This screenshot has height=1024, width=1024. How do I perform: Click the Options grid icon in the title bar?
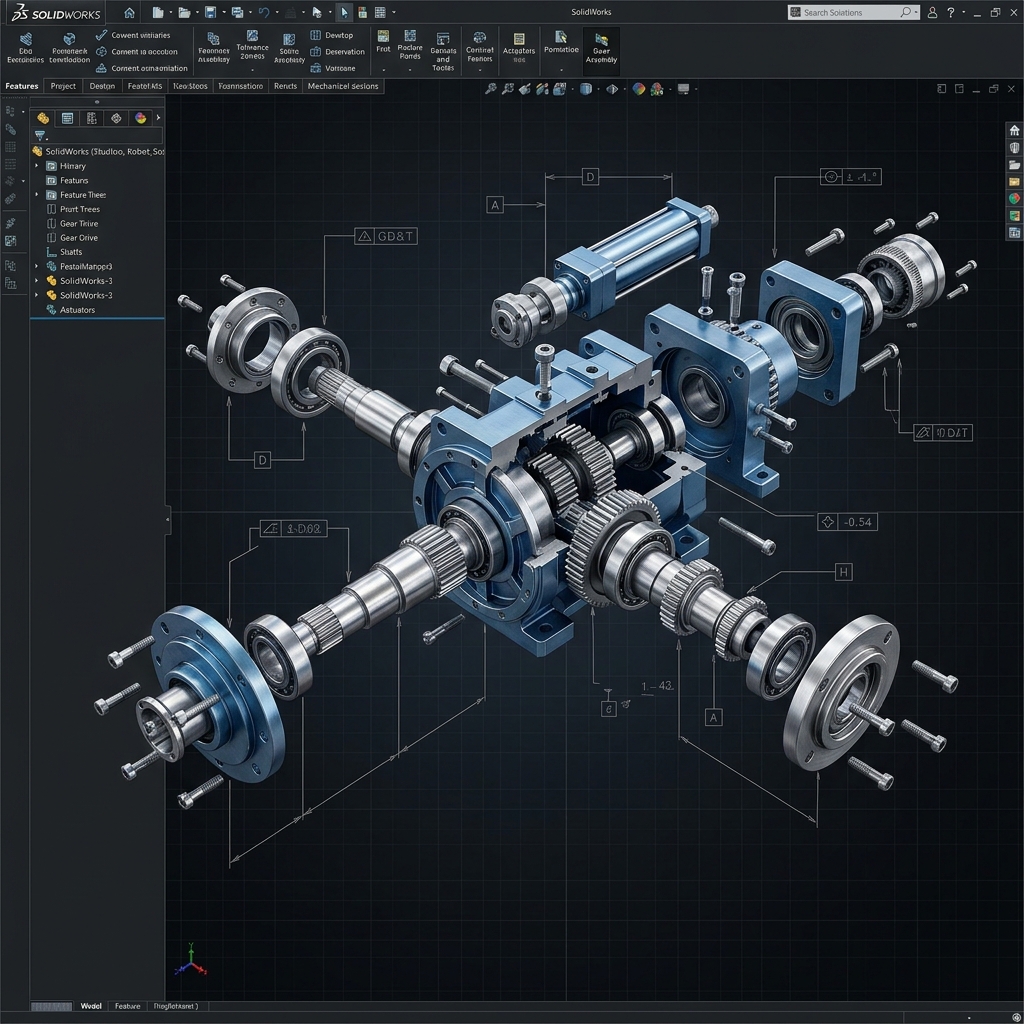pos(380,12)
